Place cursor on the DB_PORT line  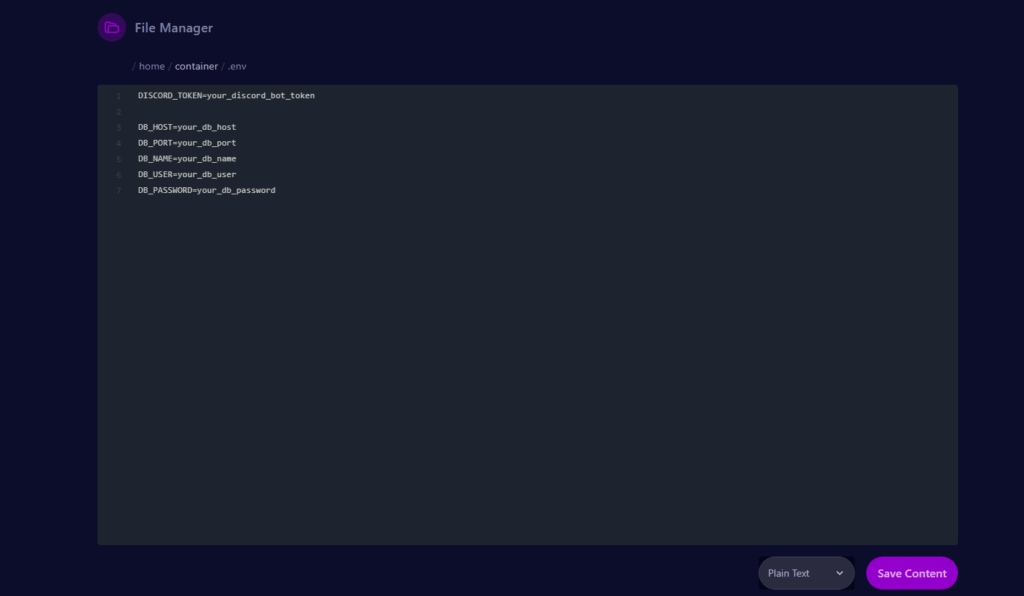tap(187, 143)
